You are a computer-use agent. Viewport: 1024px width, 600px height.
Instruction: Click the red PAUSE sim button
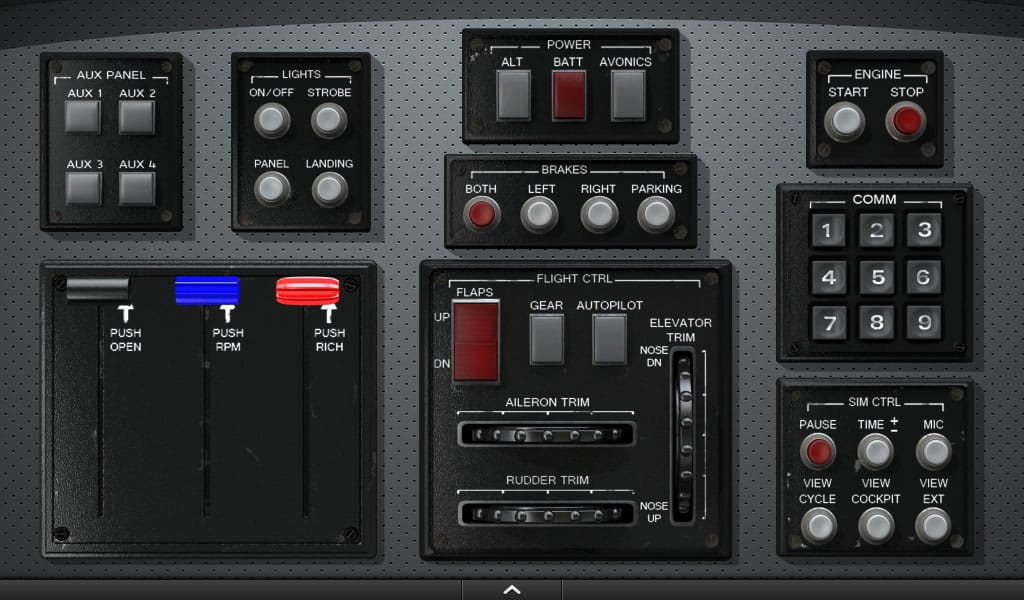point(818,452)
